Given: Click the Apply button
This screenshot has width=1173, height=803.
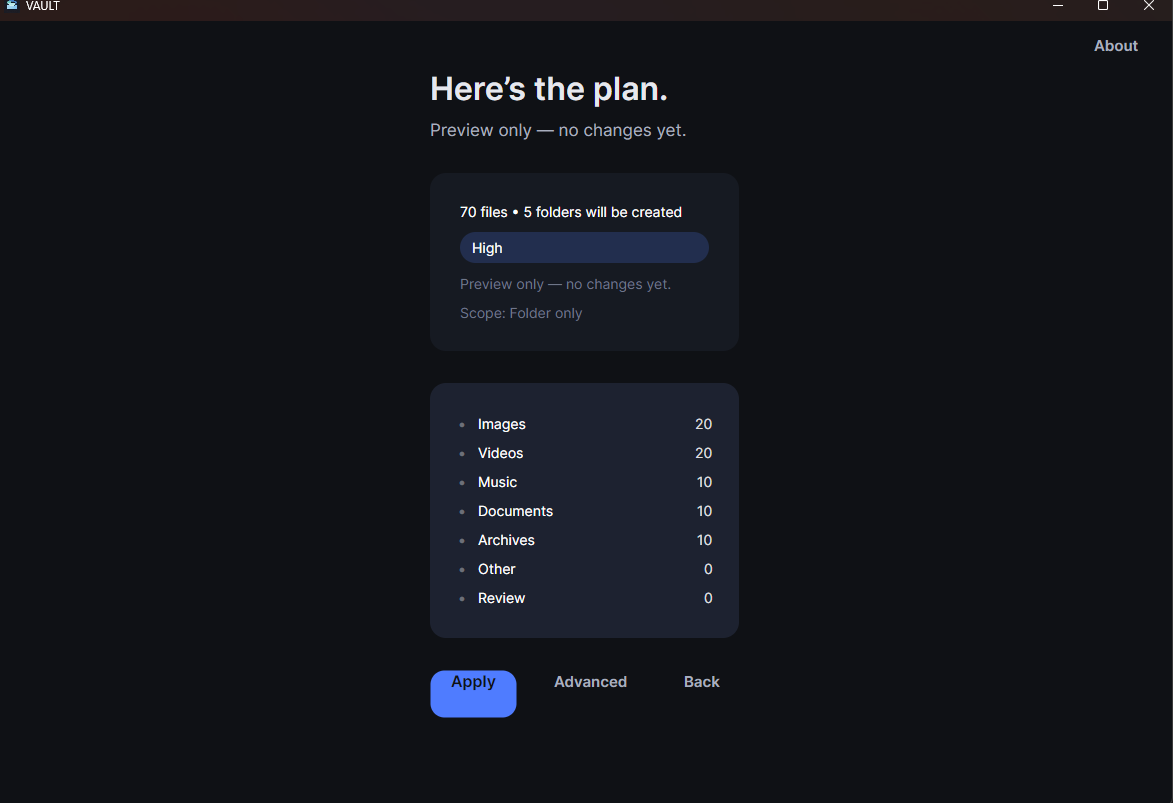Looking at the screenshot, I should click(x=473, y=693).
